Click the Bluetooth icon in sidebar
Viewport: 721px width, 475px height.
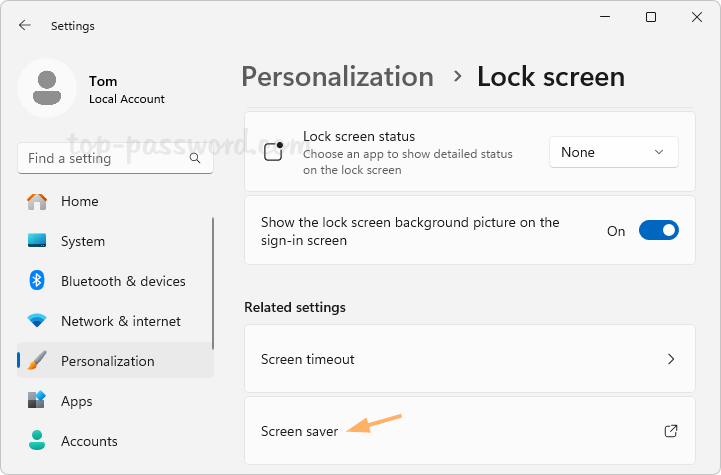pos(37,281)
